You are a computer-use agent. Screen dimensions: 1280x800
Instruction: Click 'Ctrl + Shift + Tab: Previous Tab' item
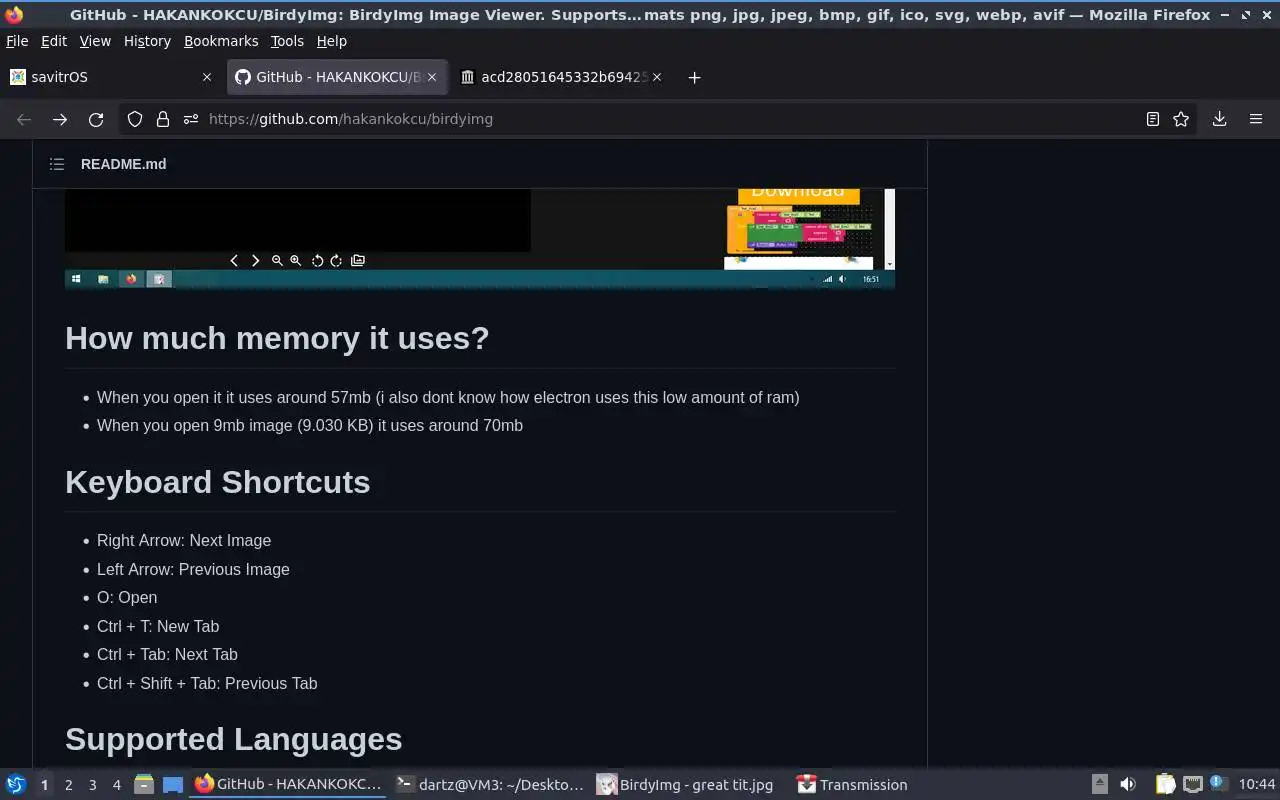tap(207, 683)
